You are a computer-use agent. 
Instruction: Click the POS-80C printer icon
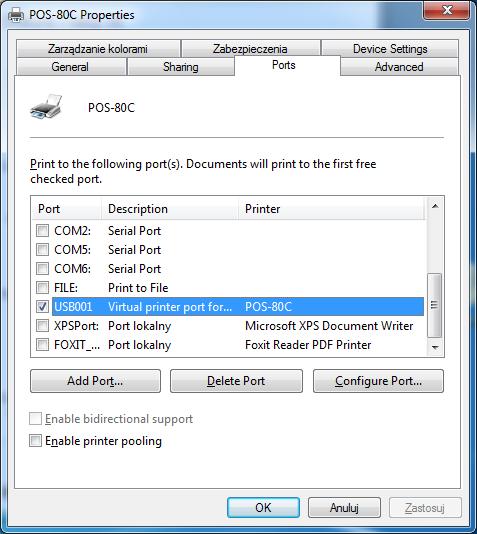pos(46,107)
